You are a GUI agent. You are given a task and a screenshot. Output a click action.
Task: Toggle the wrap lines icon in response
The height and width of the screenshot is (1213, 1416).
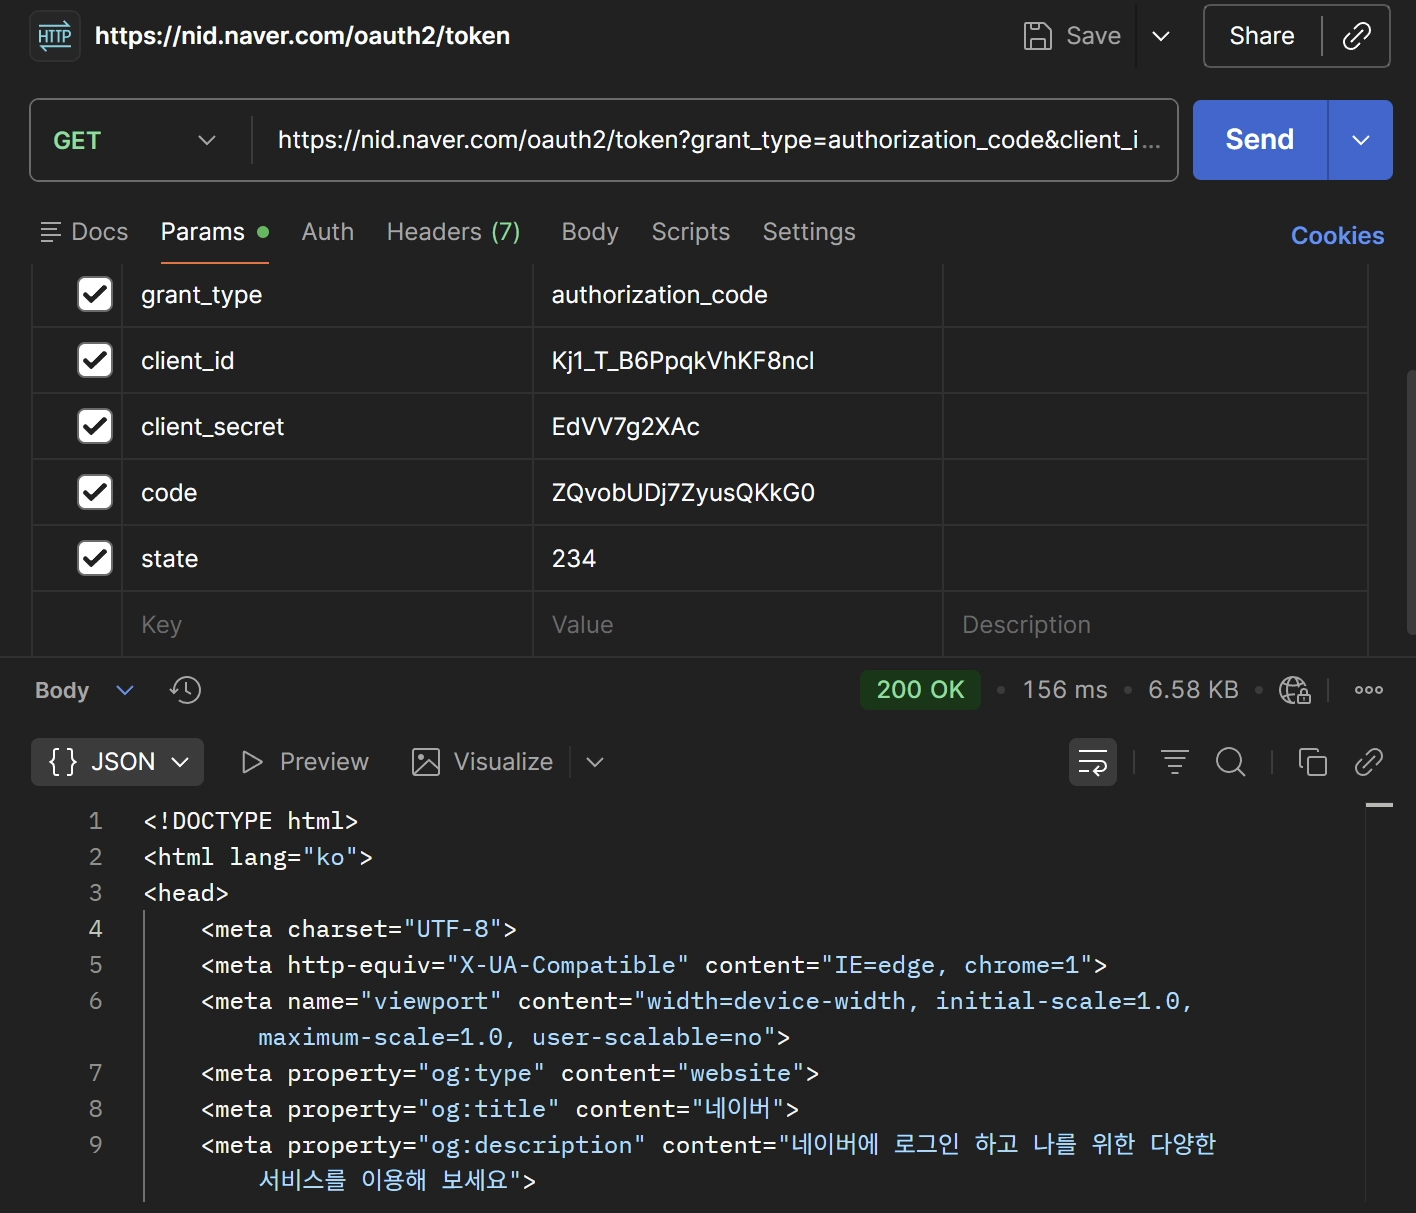tap(1092, 762)
